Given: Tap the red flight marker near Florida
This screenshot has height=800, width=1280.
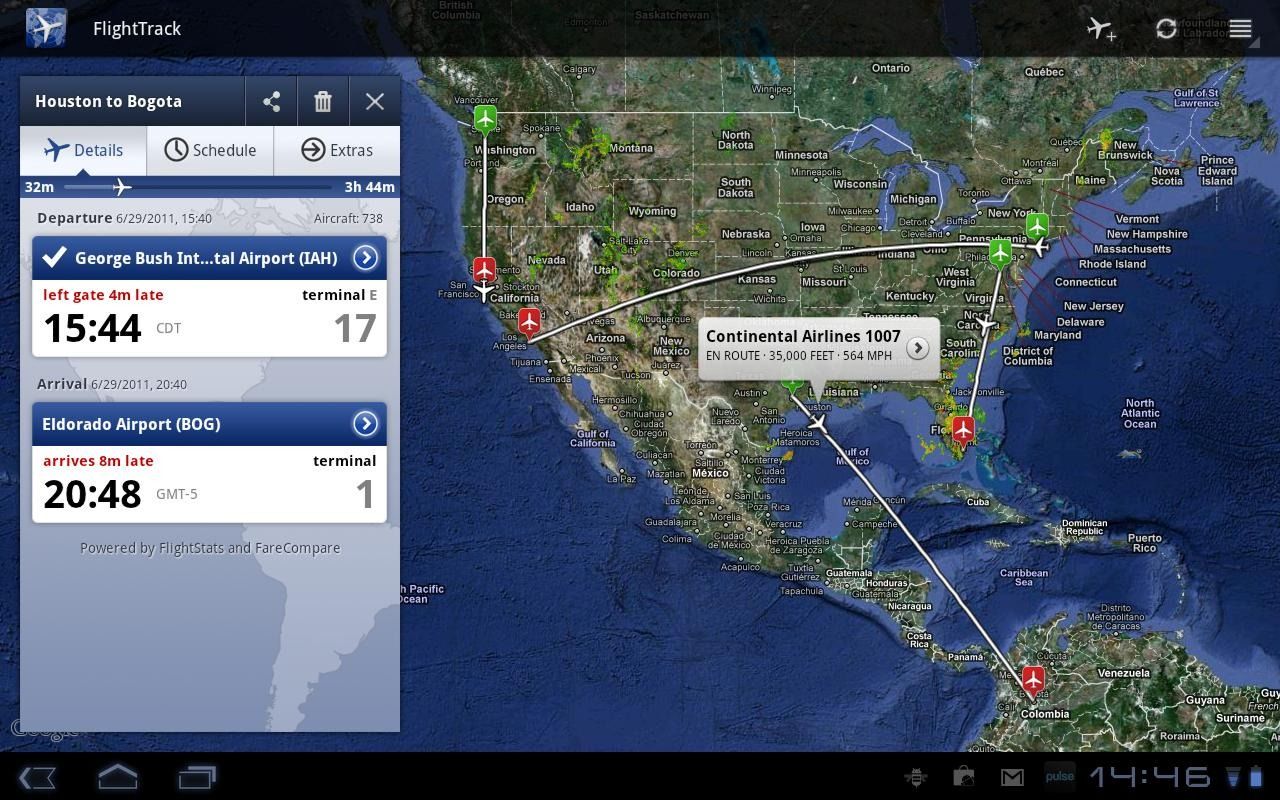Looking at the screenshot, I should tap(963, 430).
